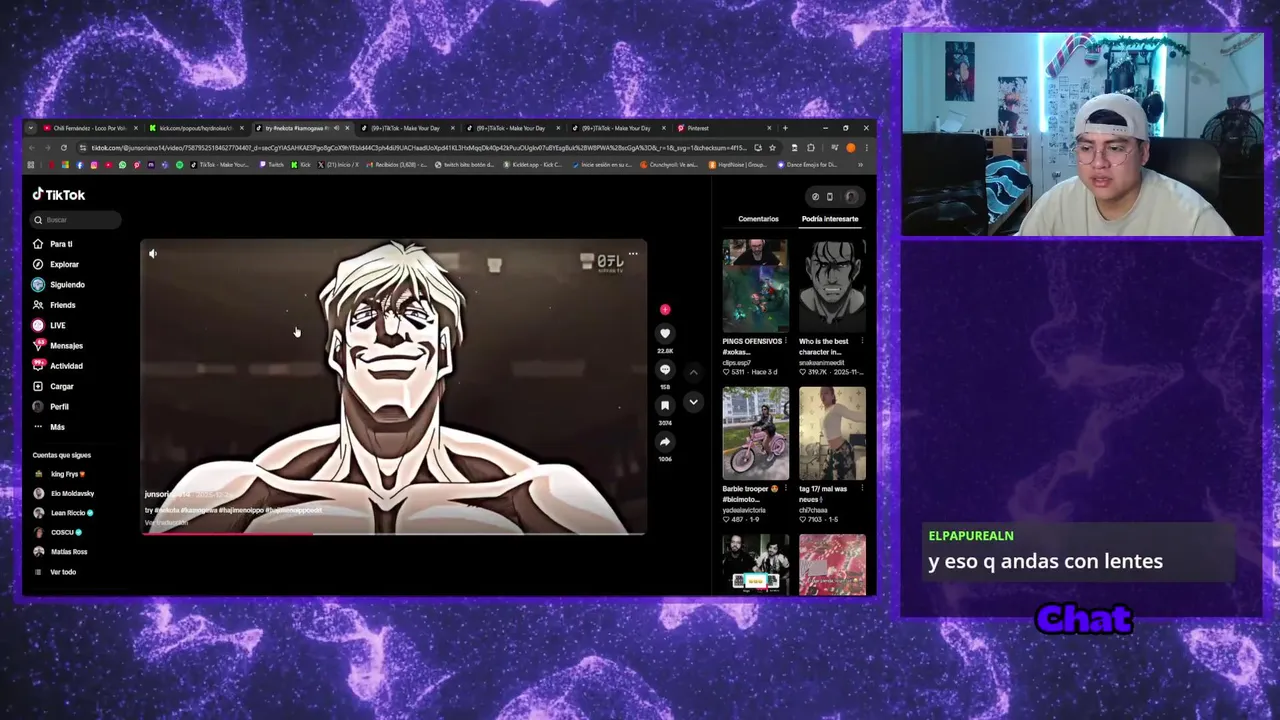Click the browser back arrow
This screenshot has height=720, width=1280.
31,148
